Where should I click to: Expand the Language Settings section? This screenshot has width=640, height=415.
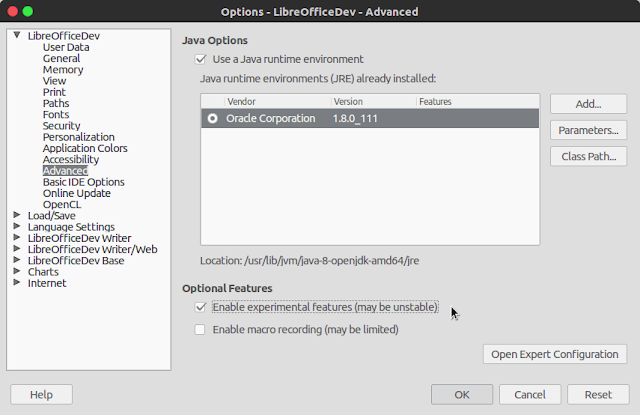[x=17, y=226]
